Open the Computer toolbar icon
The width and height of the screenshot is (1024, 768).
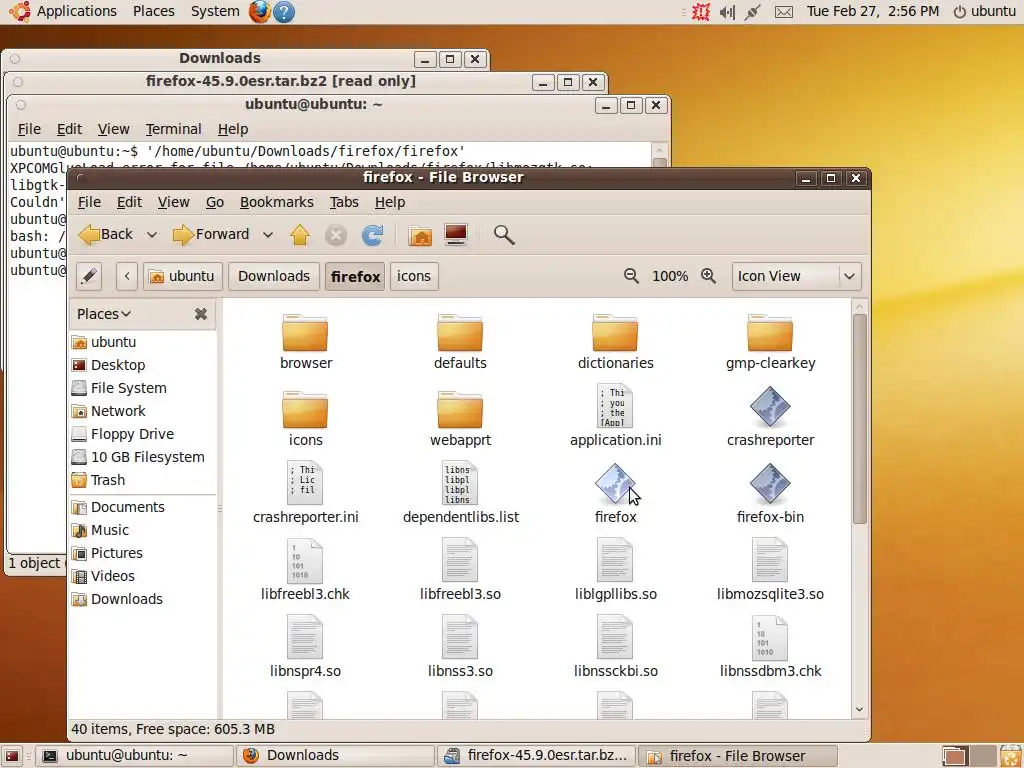456,234
